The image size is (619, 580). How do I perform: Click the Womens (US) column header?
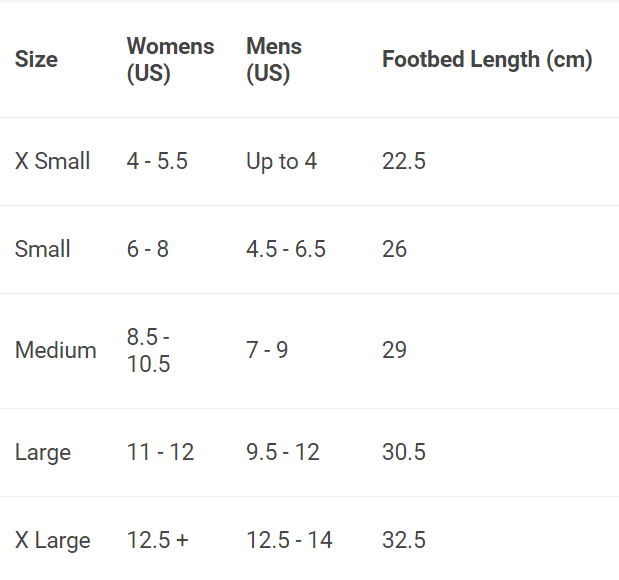pos(170,60)
